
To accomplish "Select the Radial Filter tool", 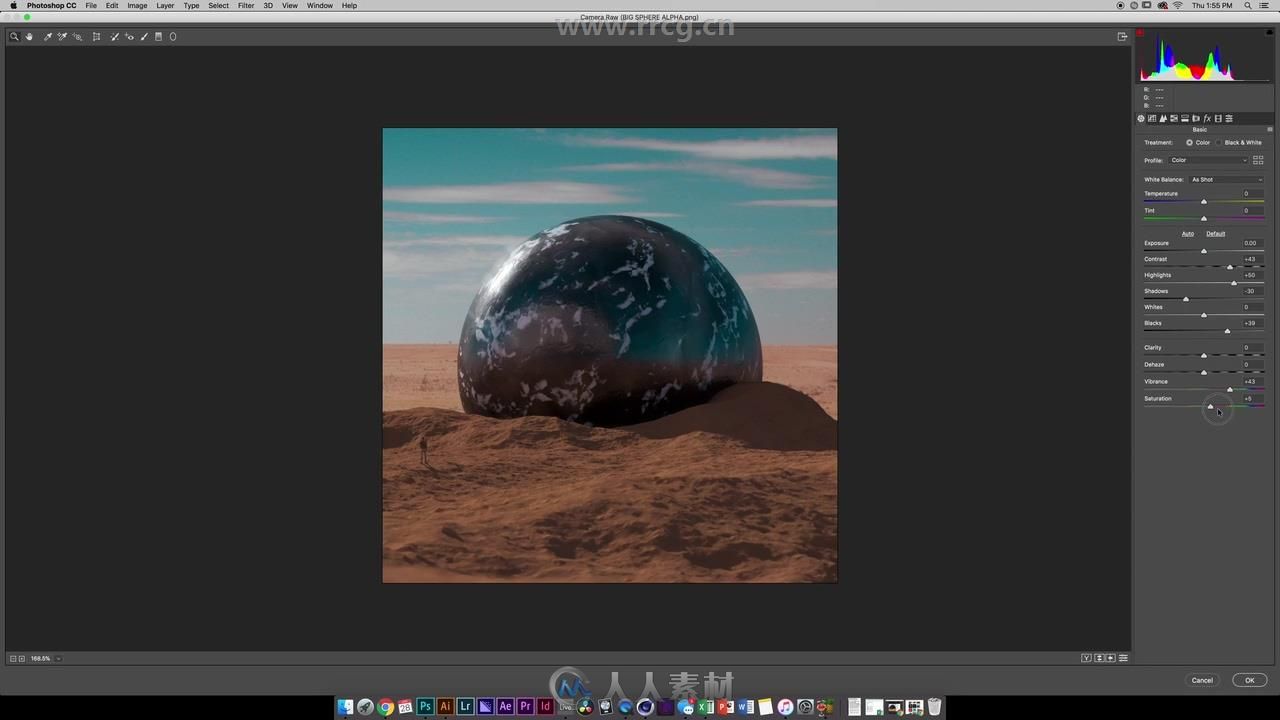I will click(x=173, y=36).
